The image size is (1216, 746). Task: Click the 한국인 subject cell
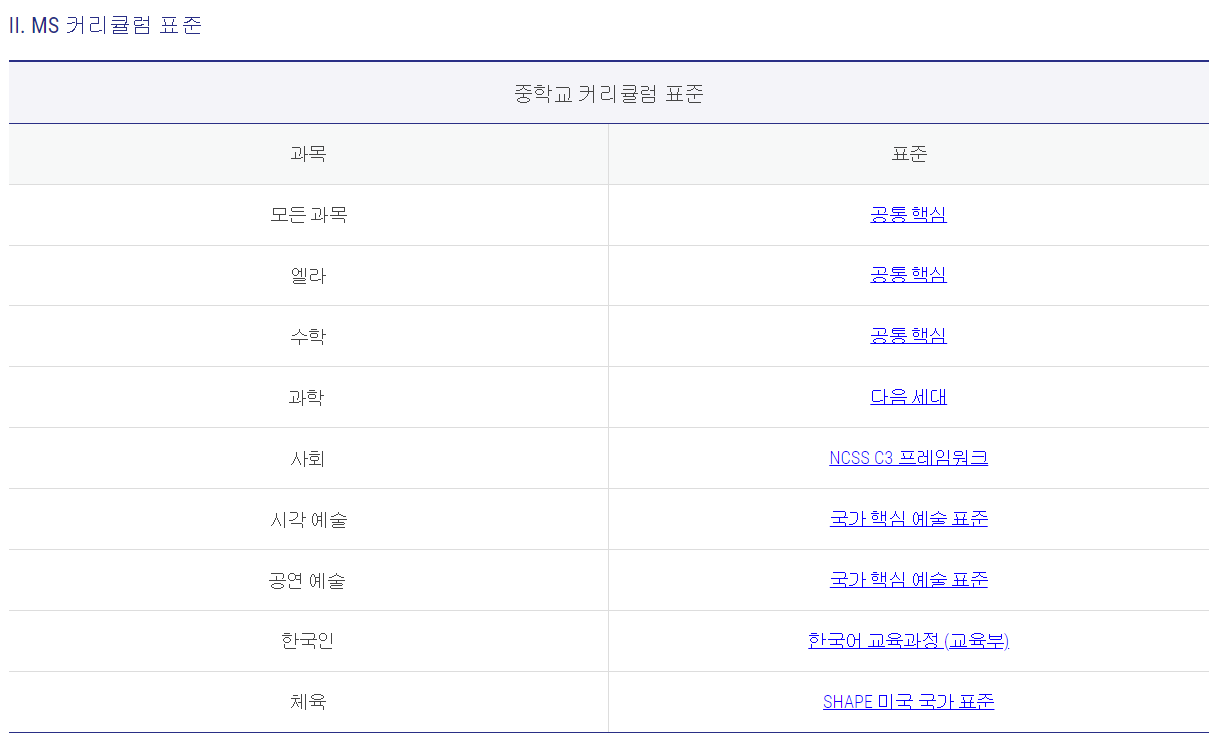pos(308,641)
